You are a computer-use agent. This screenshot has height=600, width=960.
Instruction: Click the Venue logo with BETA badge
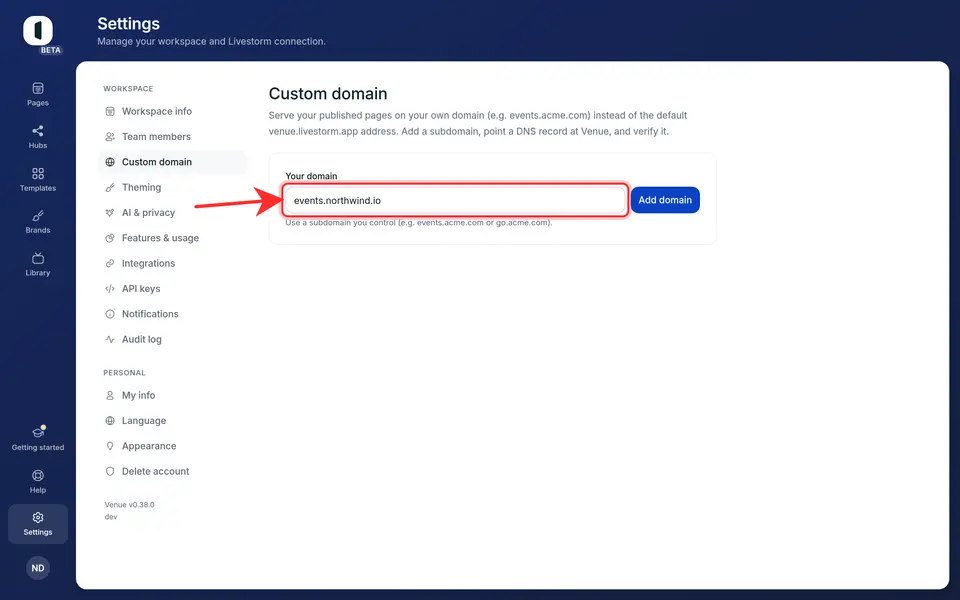pyautogui.click(x=40, y=34)
